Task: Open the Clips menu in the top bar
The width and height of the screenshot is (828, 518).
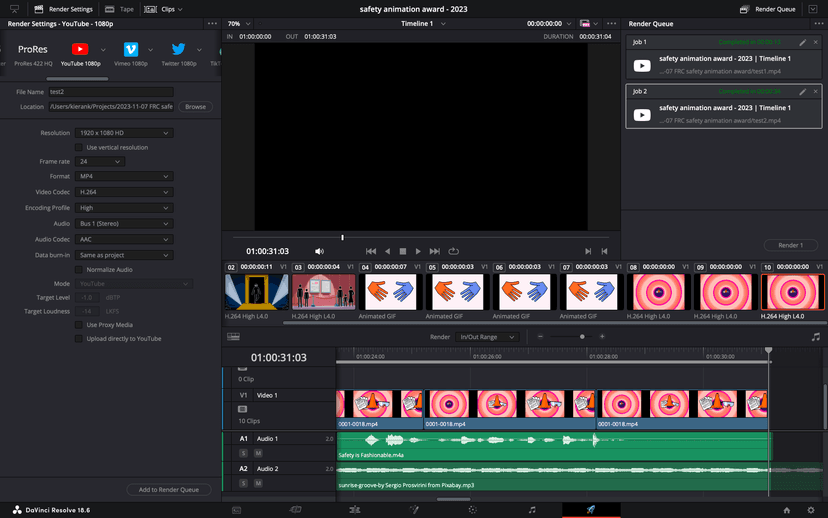Action: coord(162,8)
